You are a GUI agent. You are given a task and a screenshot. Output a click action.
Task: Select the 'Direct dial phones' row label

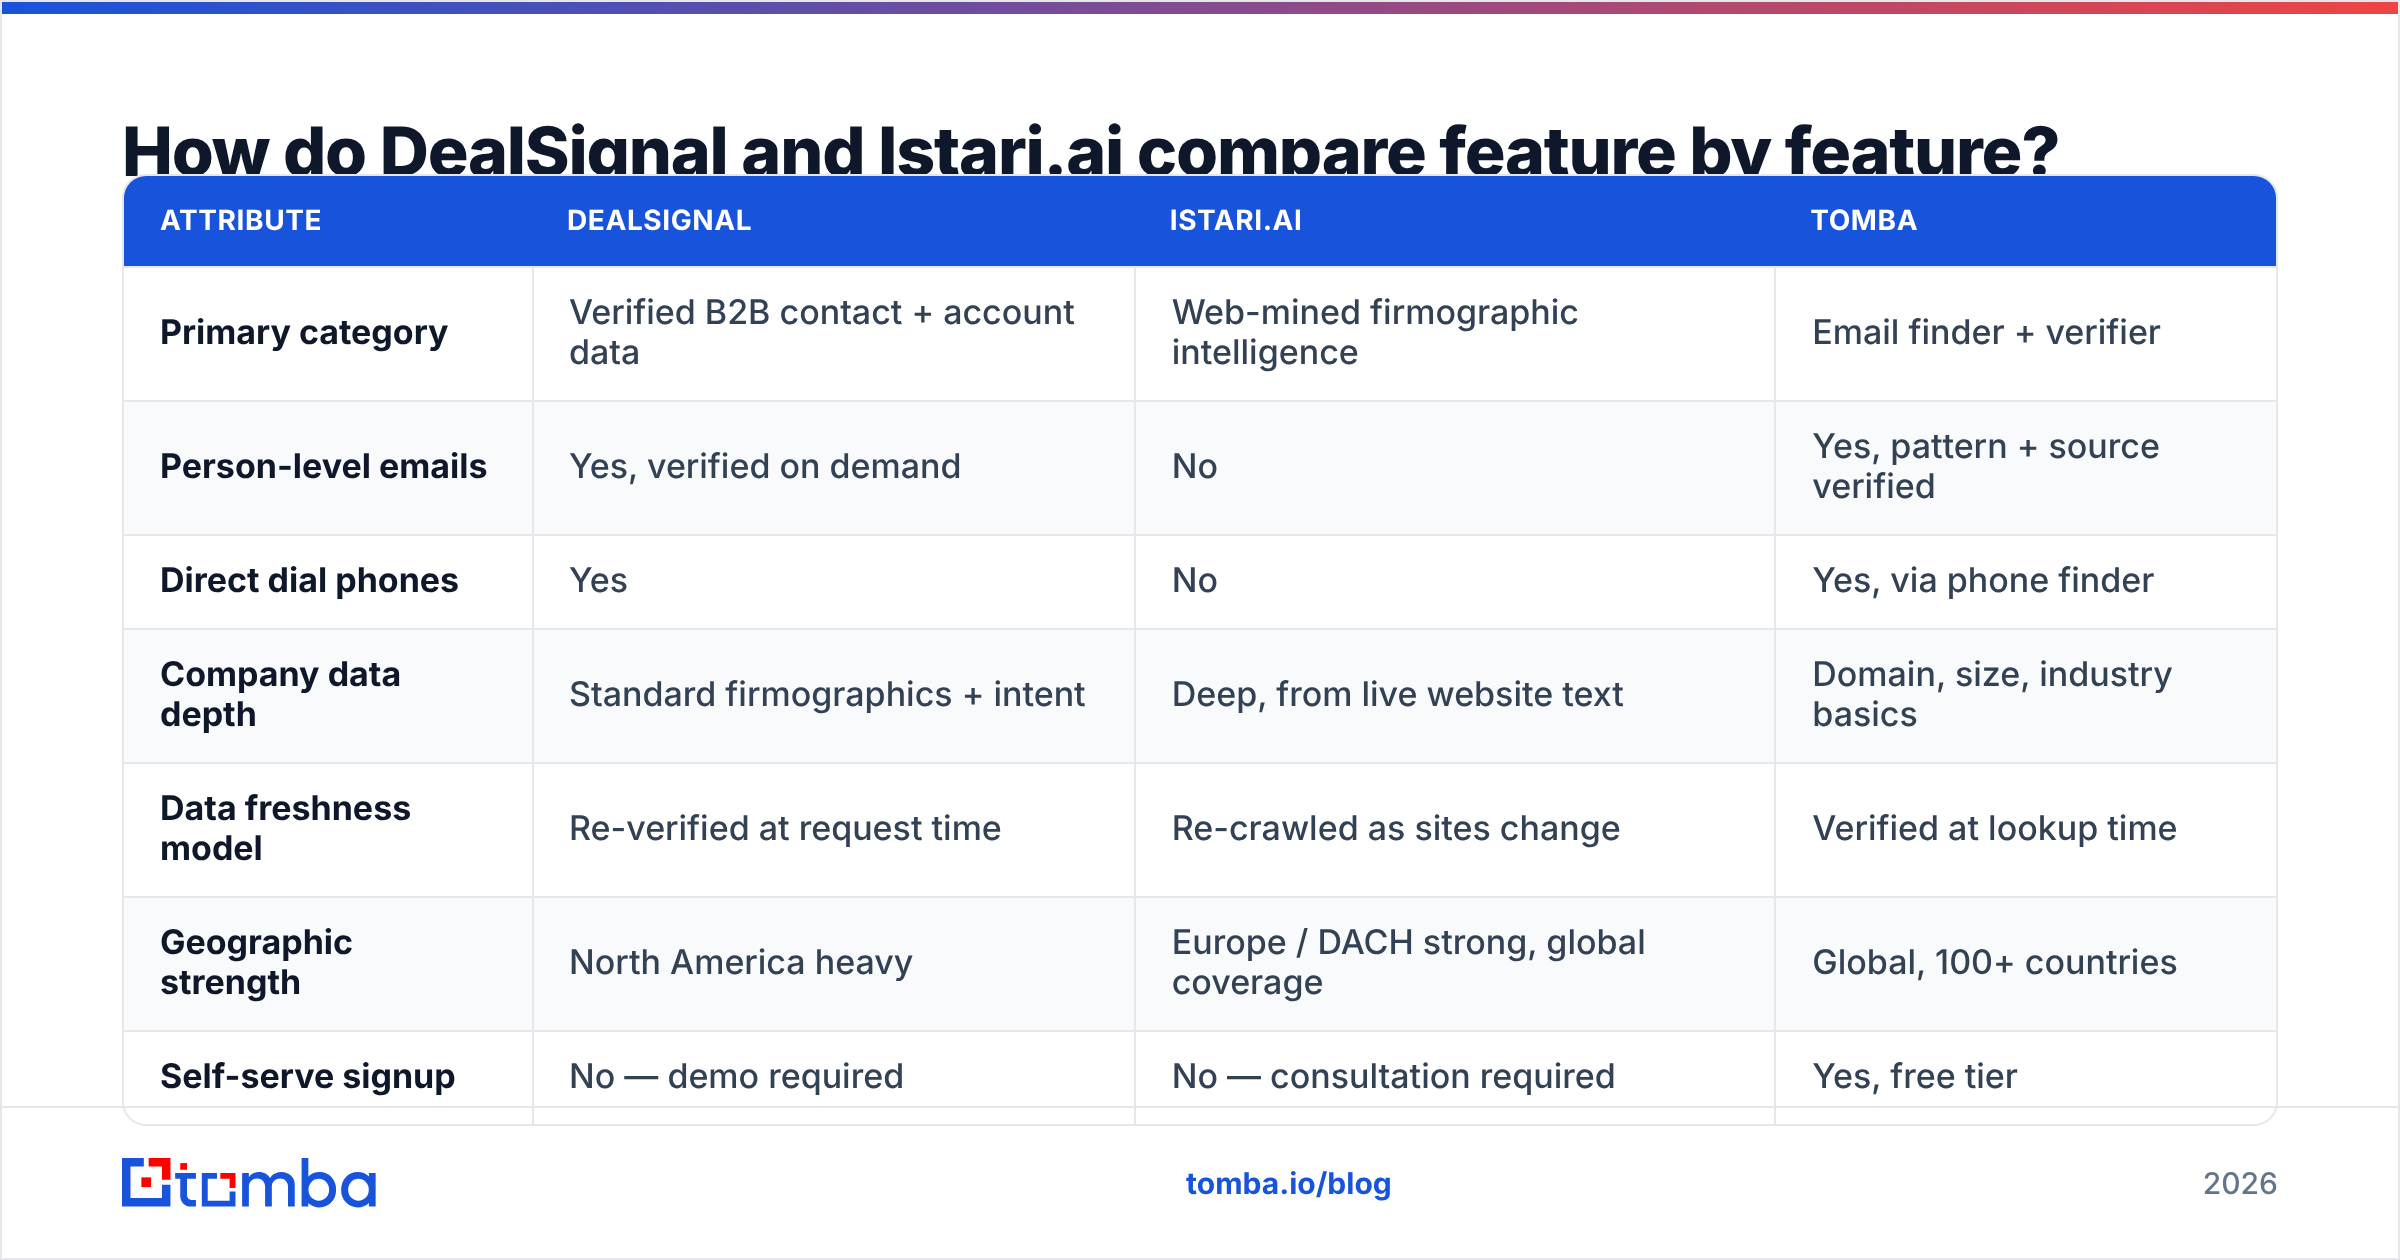pyautogui.click(x=309, y=580)
